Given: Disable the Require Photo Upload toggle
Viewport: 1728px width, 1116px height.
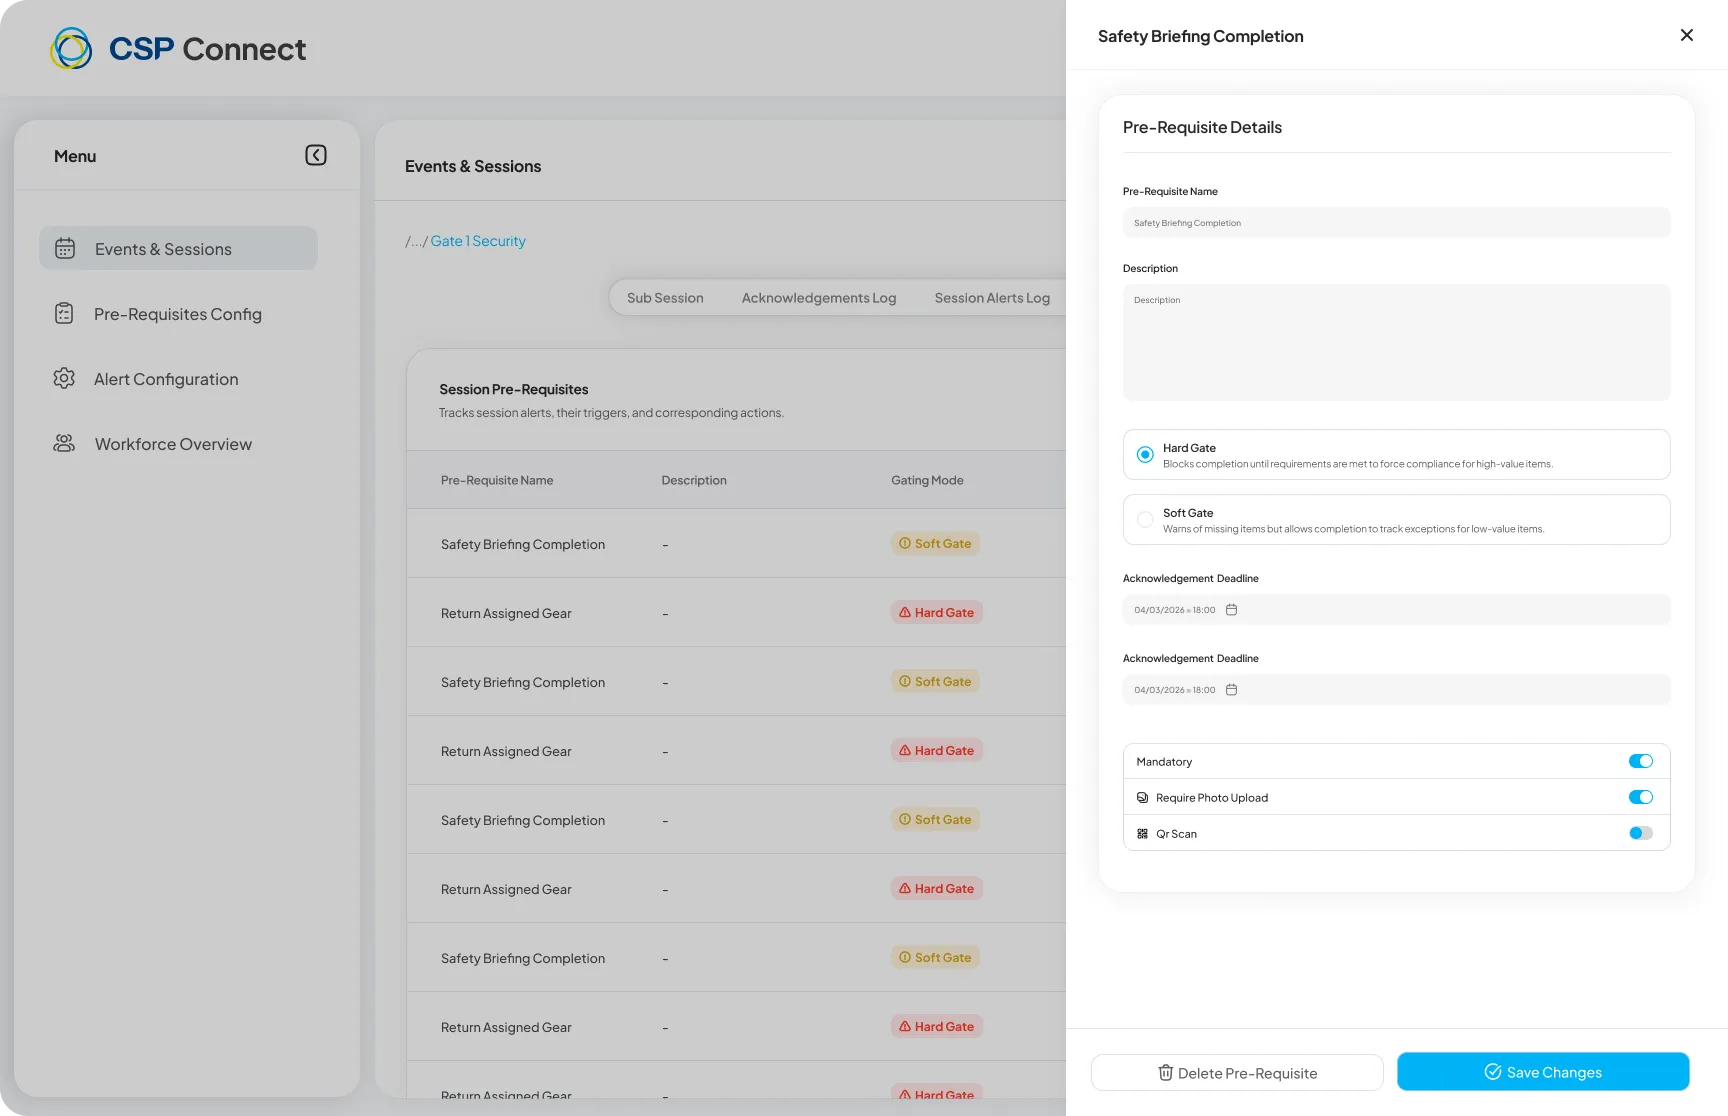Looking at the screenshot, I should pyautogui.click(x=1640, y=797).
